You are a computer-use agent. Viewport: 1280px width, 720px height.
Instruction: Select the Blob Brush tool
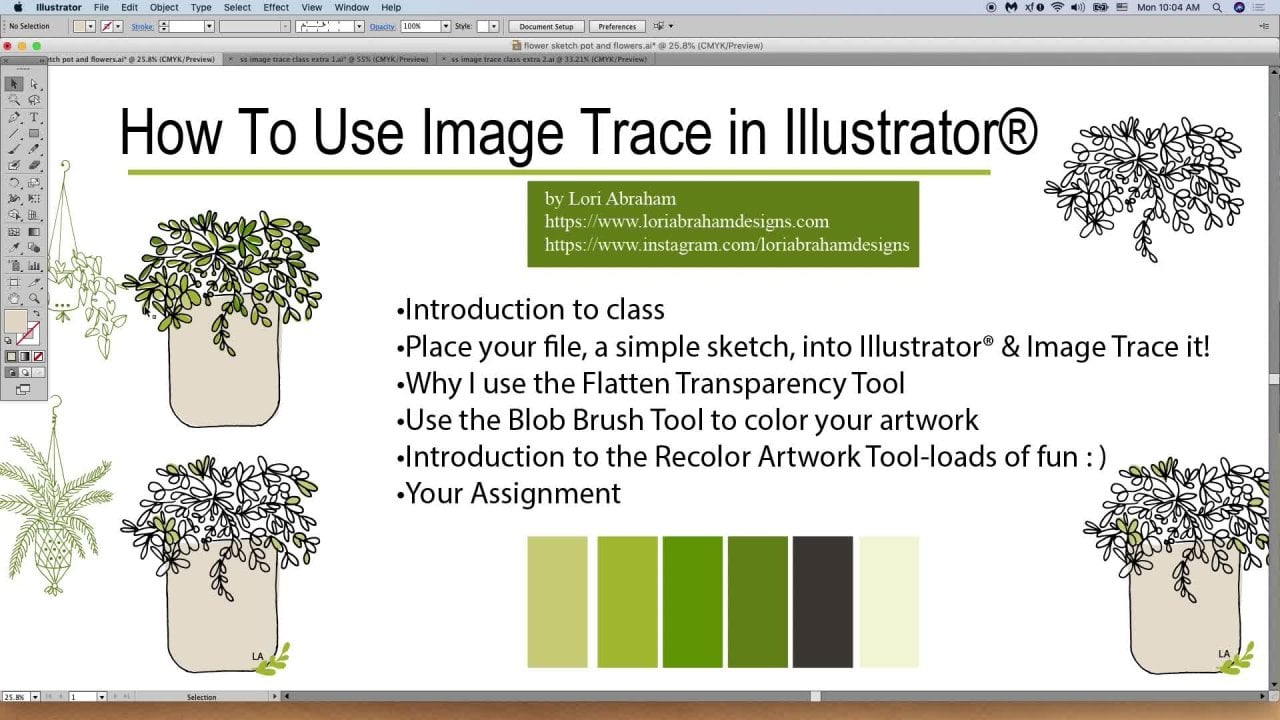click(x=15, y=163)
